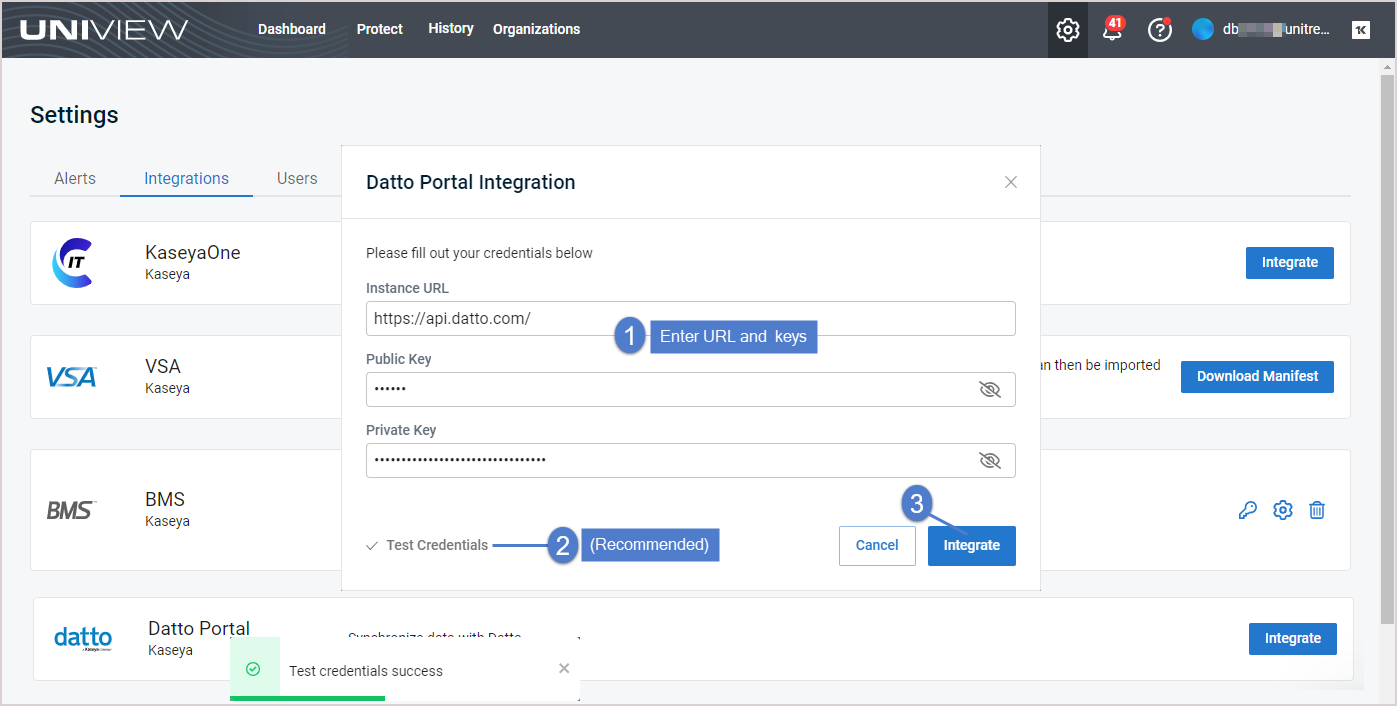Click the BMS integration name
Screen dimensions: 1397x706
point(165,499)
